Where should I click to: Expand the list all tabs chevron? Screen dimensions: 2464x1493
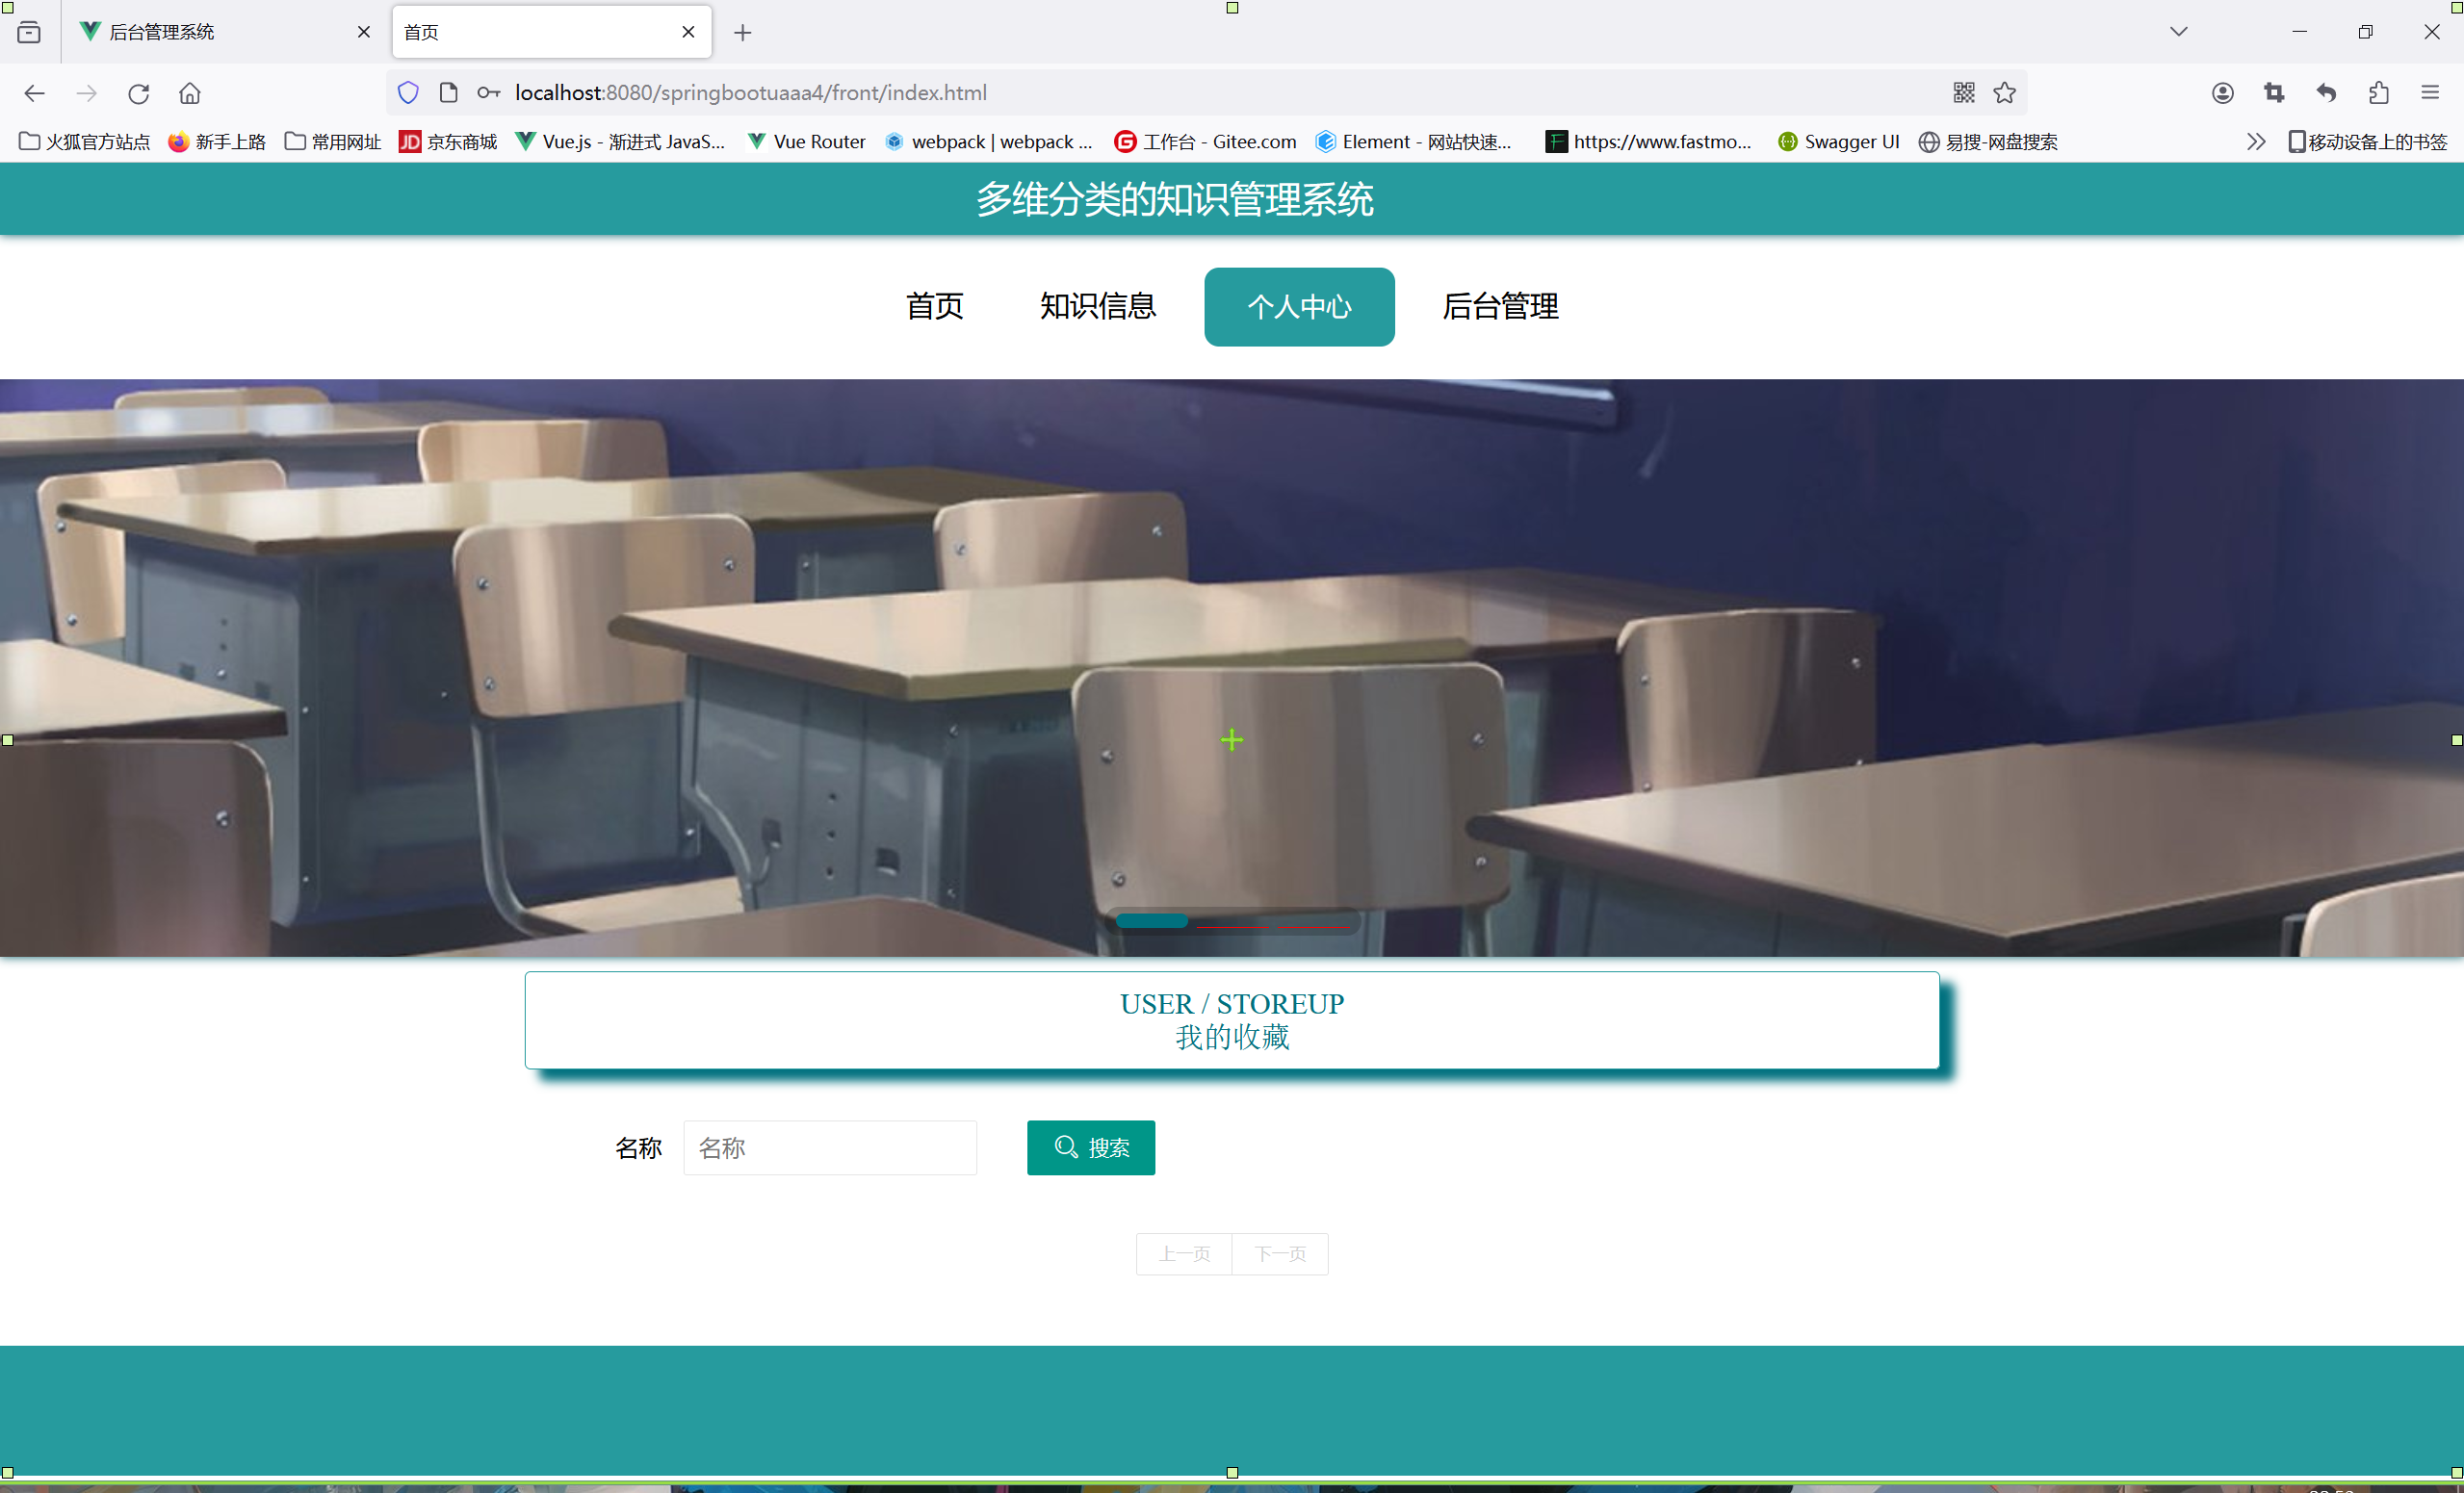pyautogui.click(x=2179, y=32)
